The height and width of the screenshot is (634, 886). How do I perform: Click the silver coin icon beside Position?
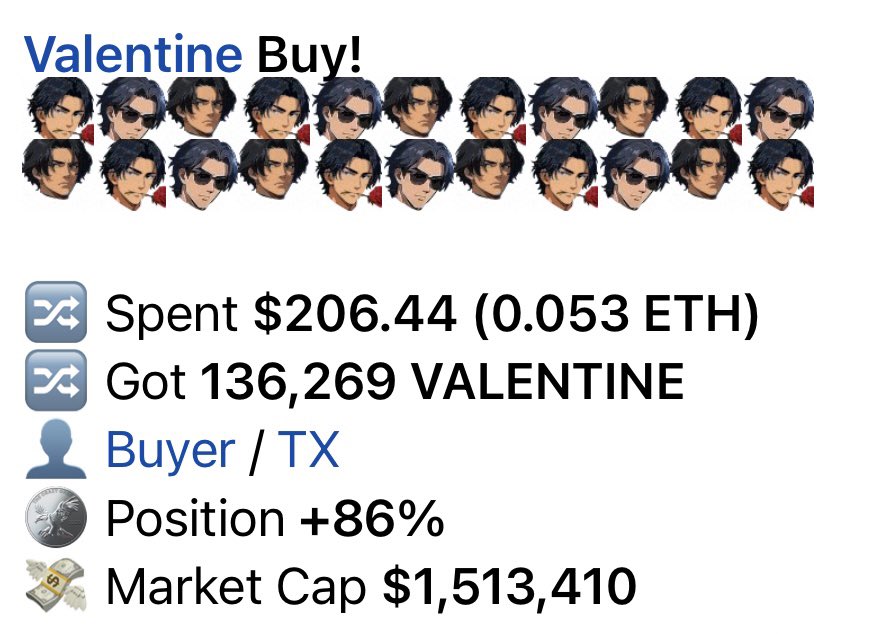[57, 516]
